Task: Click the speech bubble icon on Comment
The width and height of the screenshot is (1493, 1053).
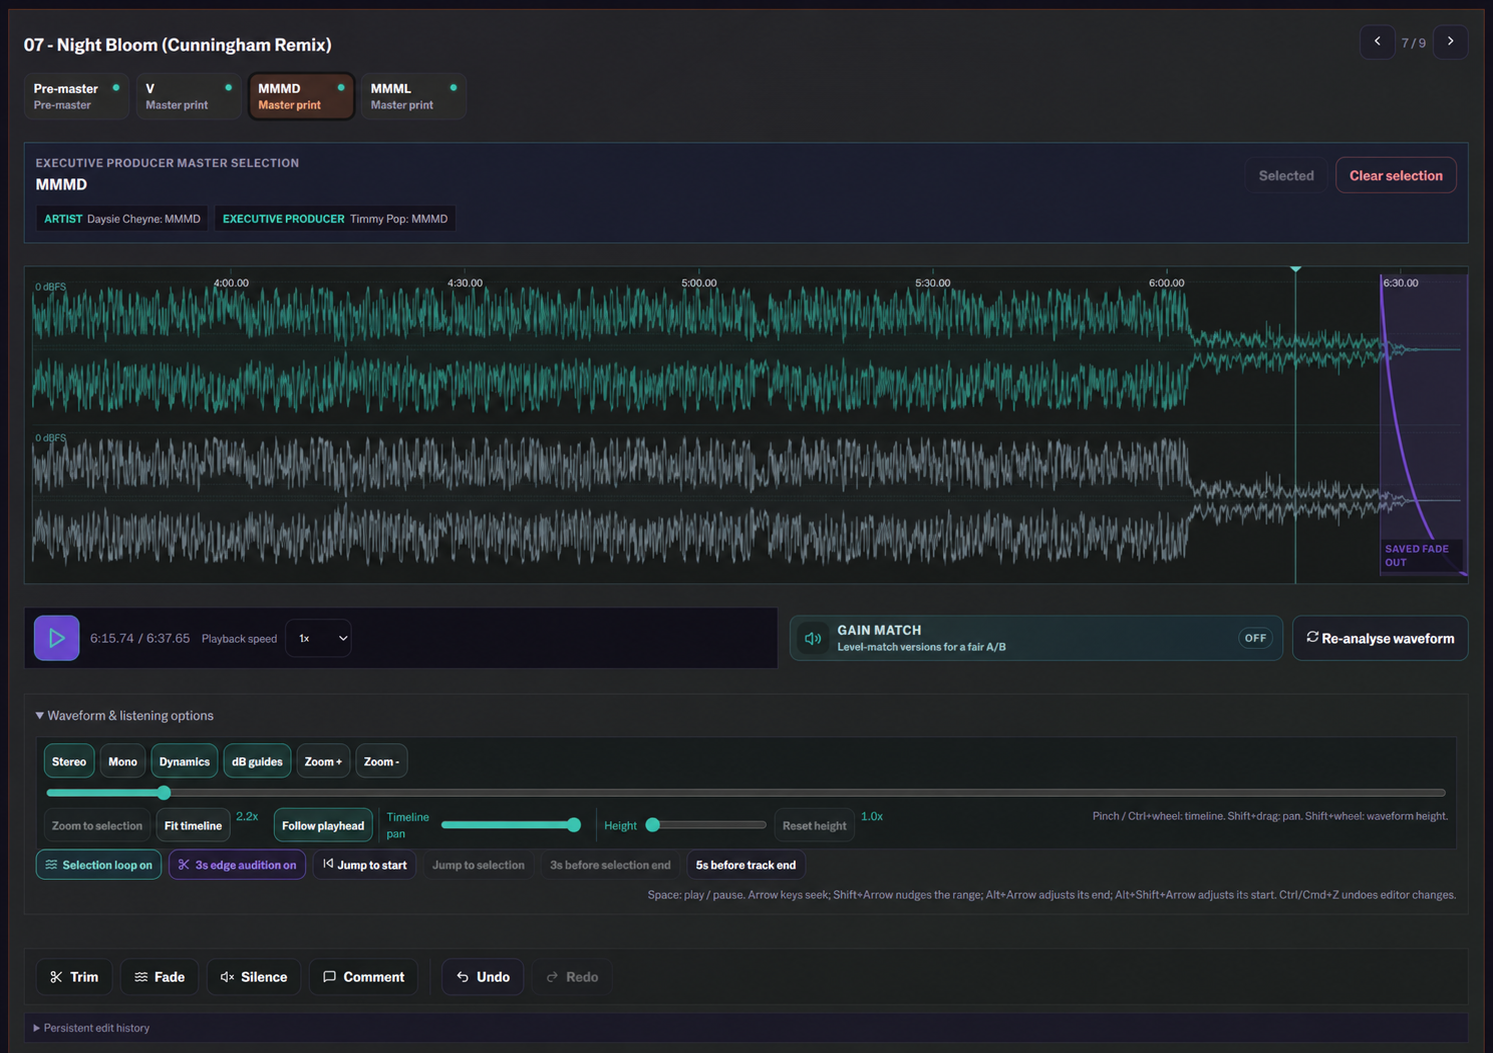Action: [329, 977]
